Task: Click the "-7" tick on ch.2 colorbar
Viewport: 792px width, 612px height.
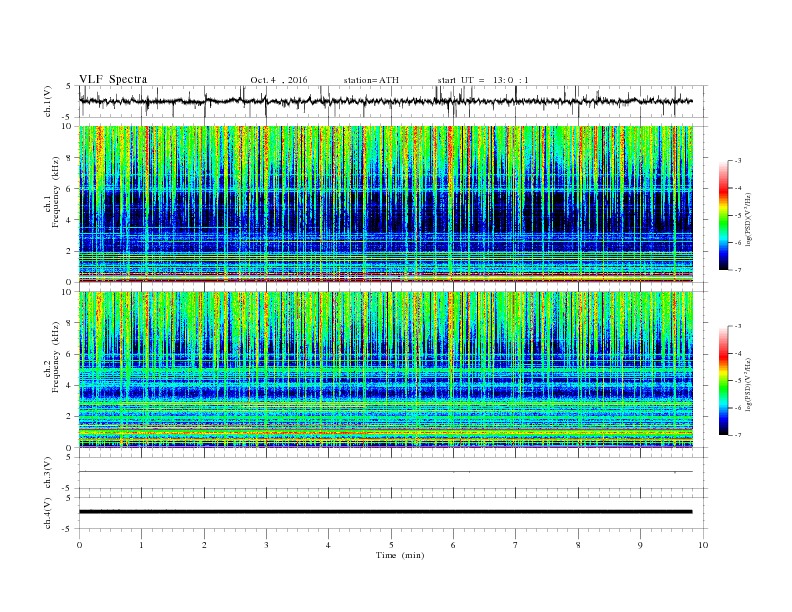Action: [x=738, y=435]
